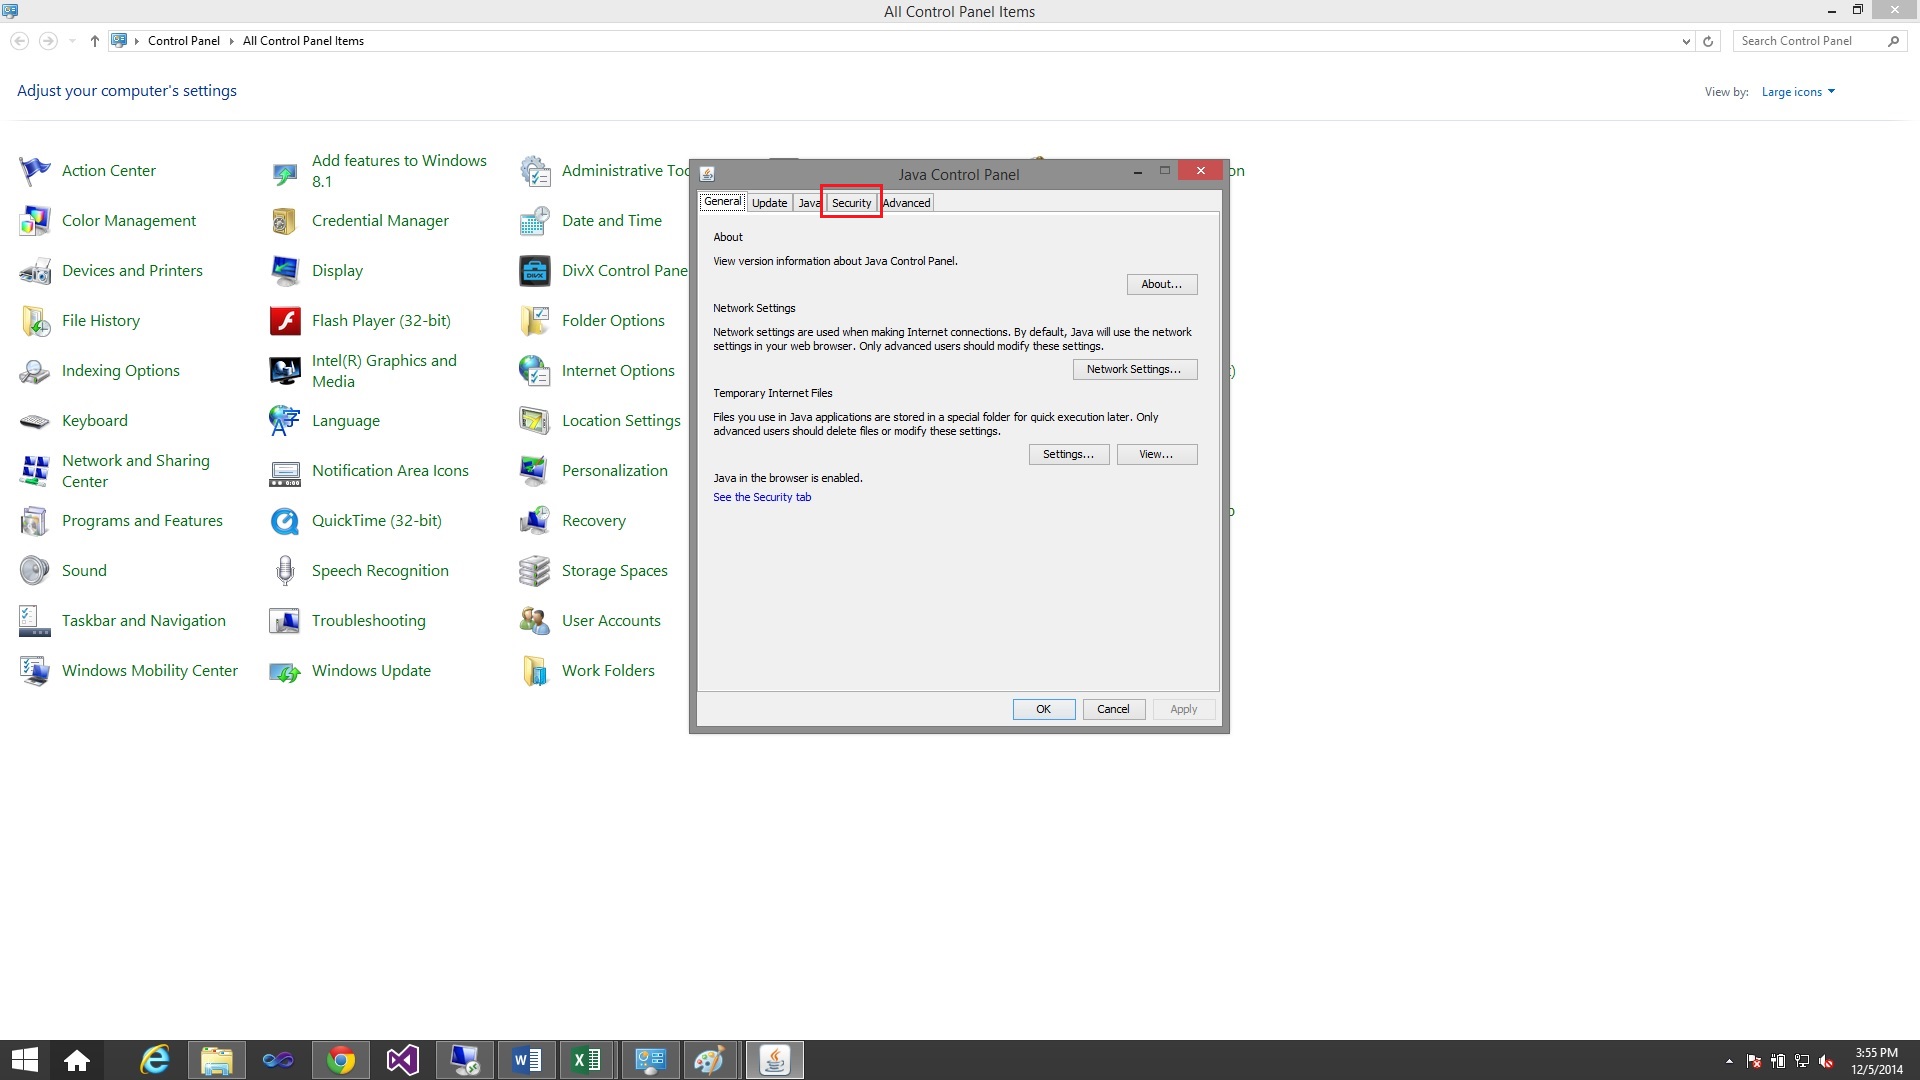Viewport: 1920px width, 1080px height.
Task: Show hidden system tray icons arrow
Action: pos(1729,1061)
